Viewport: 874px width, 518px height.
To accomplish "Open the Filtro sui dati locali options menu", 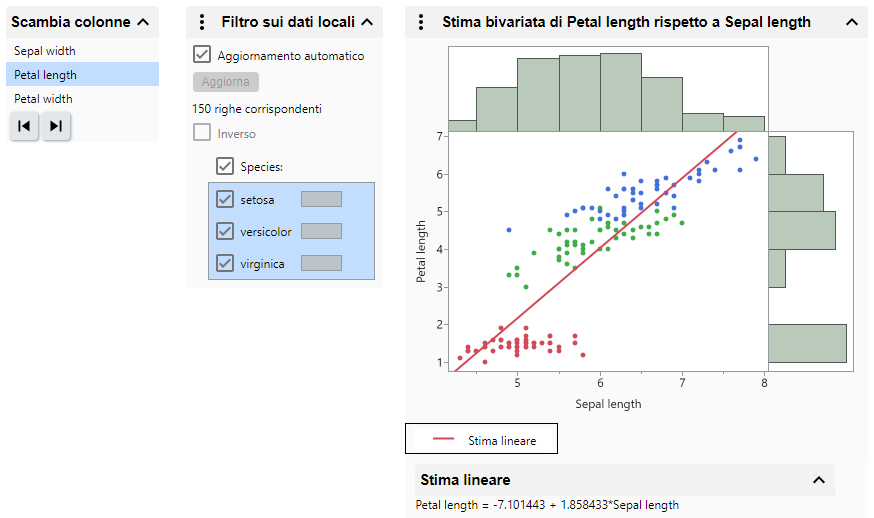I will [x=202, y=21].
